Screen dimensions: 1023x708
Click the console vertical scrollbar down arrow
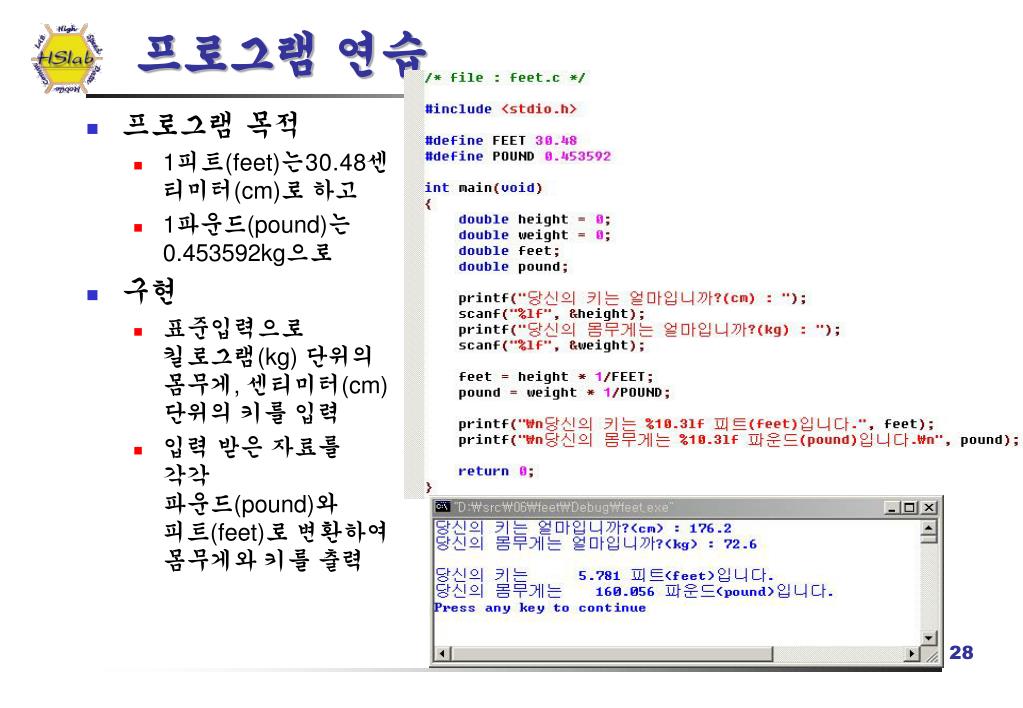point(928,638)
